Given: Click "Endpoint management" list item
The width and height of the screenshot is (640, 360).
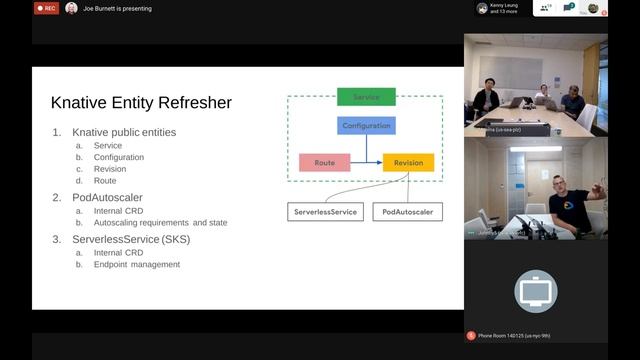Looking at the screenshot, I should pyautogui.click(x=137, y=264).
